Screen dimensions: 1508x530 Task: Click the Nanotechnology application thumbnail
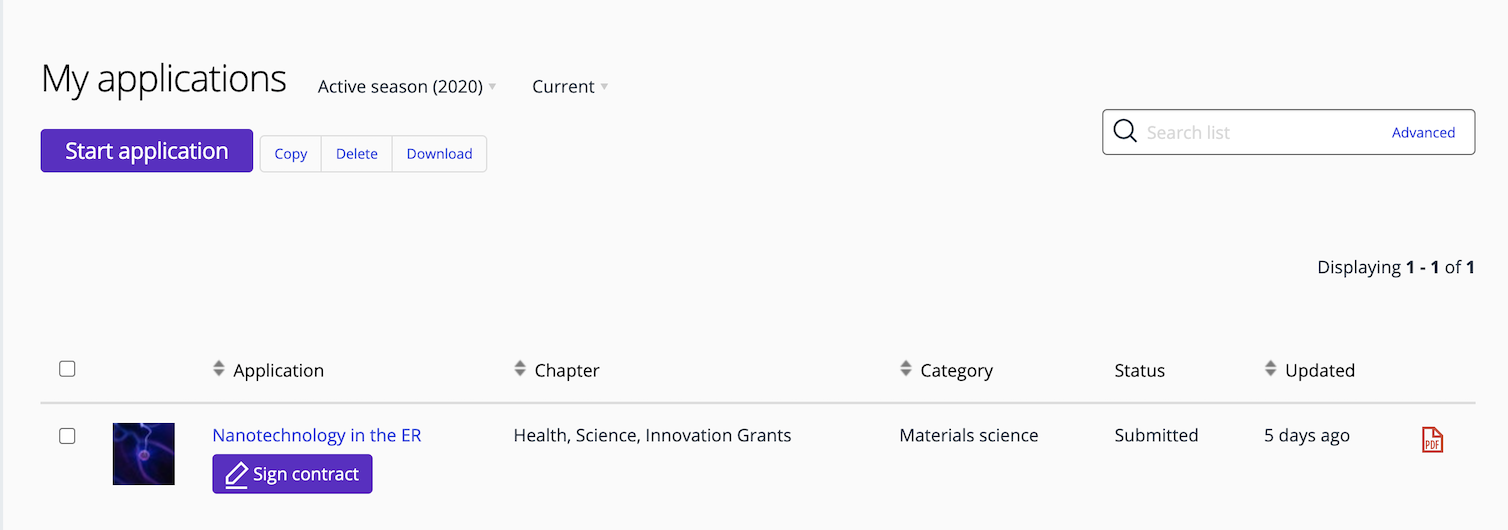click(x=144, y=454)
